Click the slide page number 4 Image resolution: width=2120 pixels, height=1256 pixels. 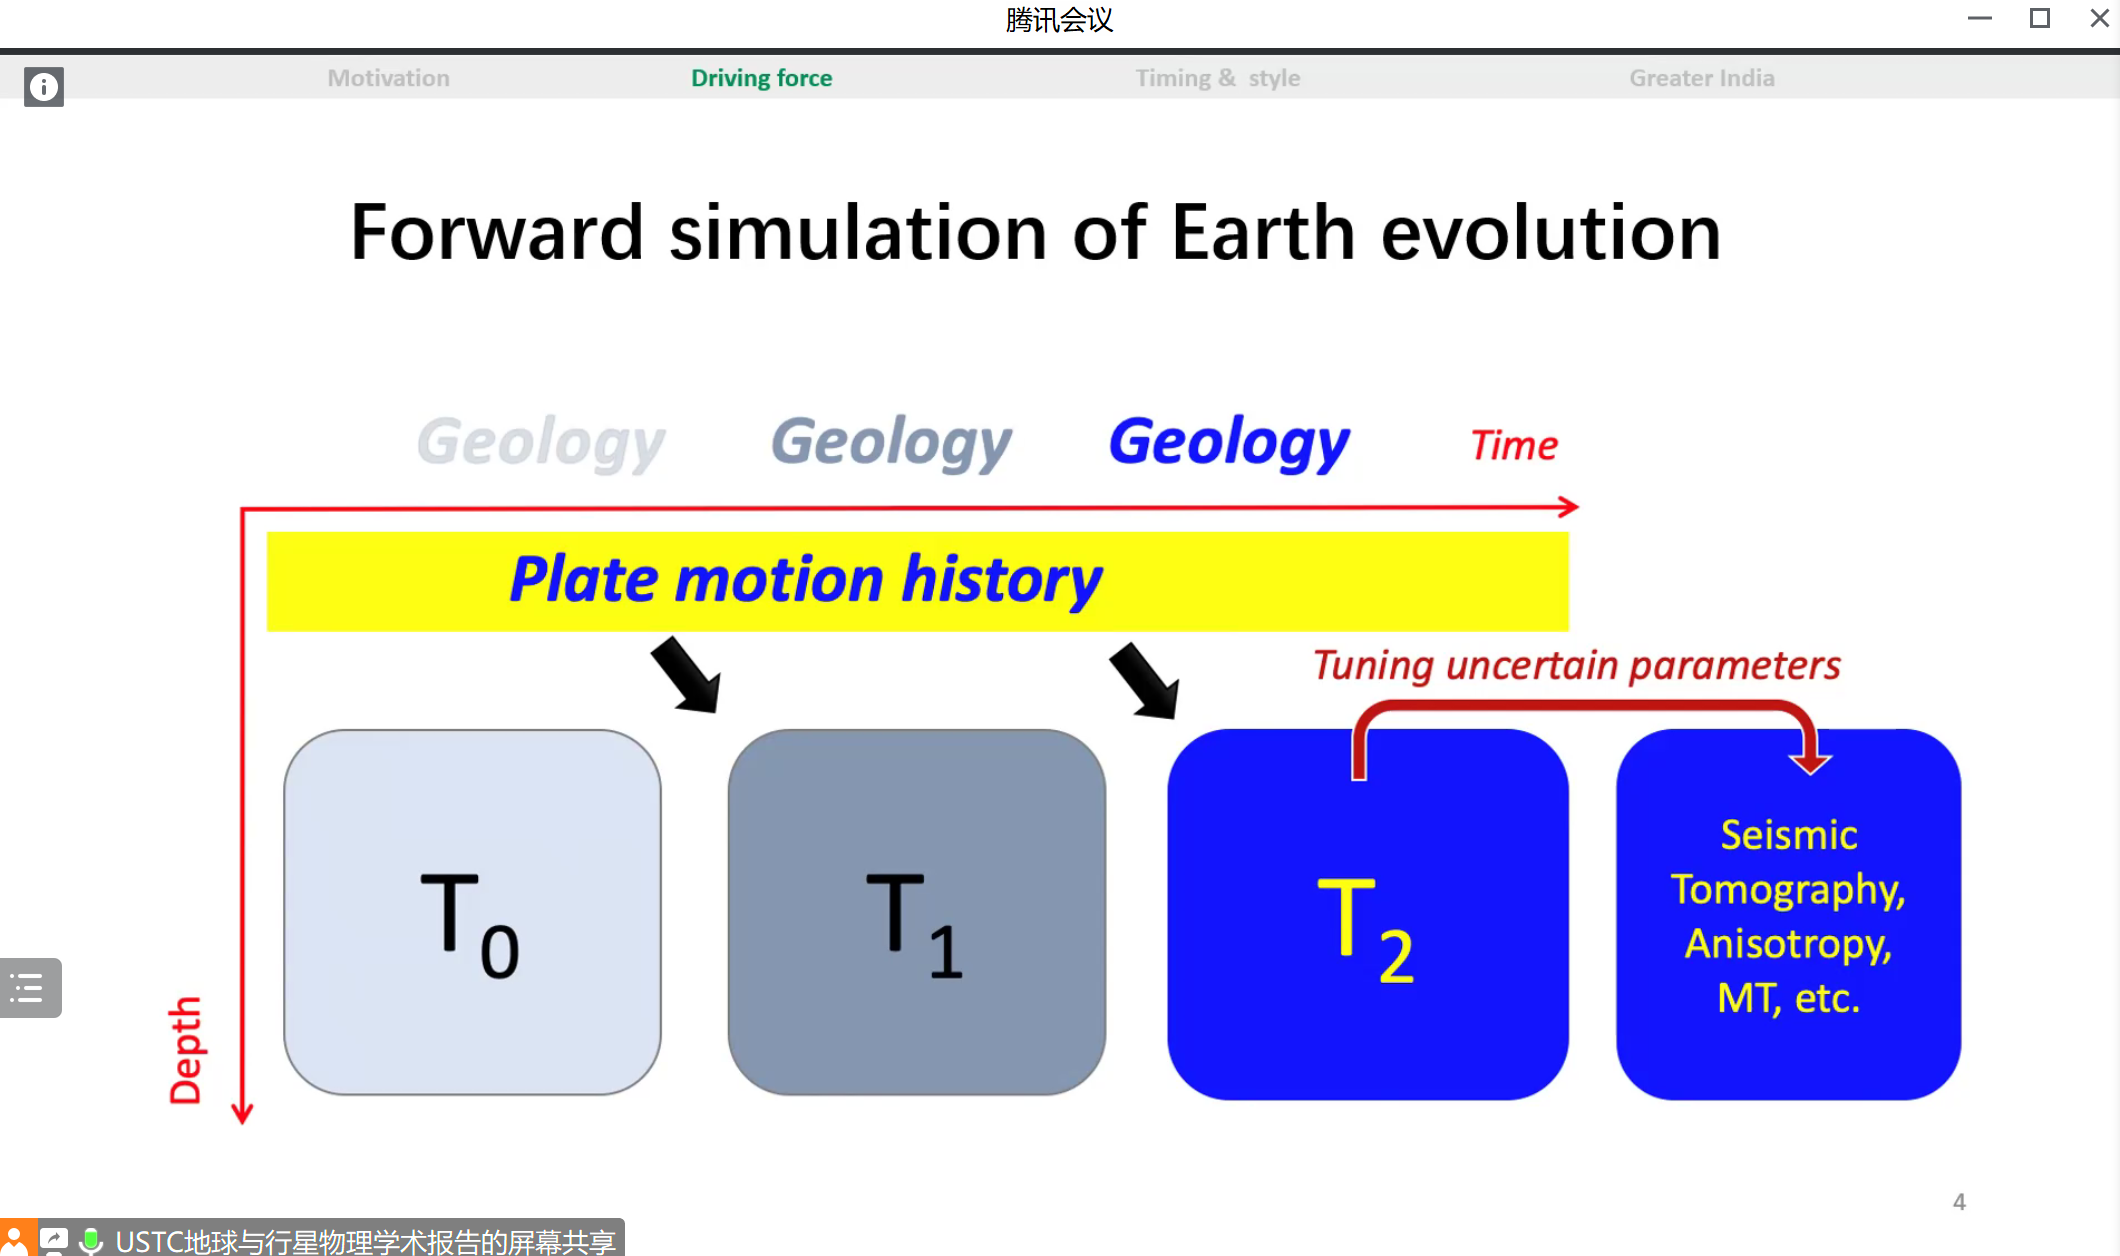coord(1959,1202)
